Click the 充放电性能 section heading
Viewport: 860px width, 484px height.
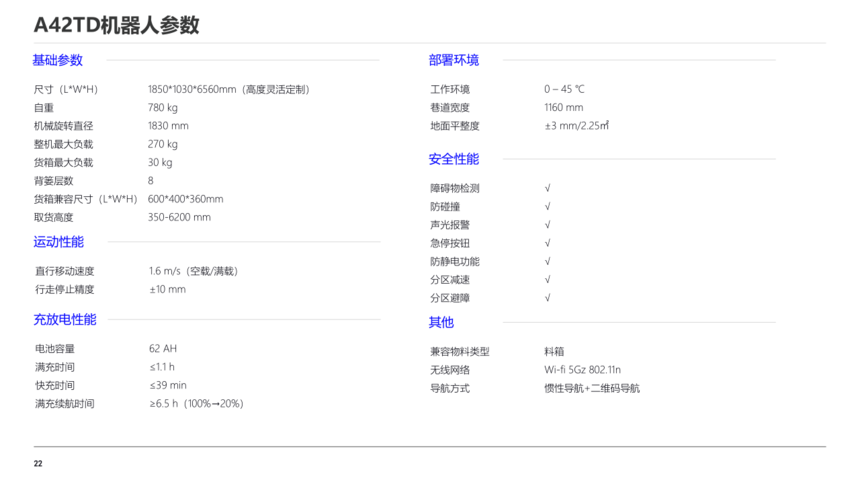coord(65,320)
